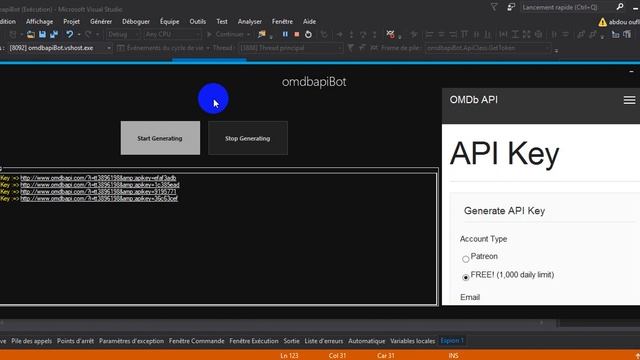Click the feedback person icon near Quick Launch
Image resolution: width=640 pixels, height=360 pixels.
pyautogui.click(x=511, y=7)
